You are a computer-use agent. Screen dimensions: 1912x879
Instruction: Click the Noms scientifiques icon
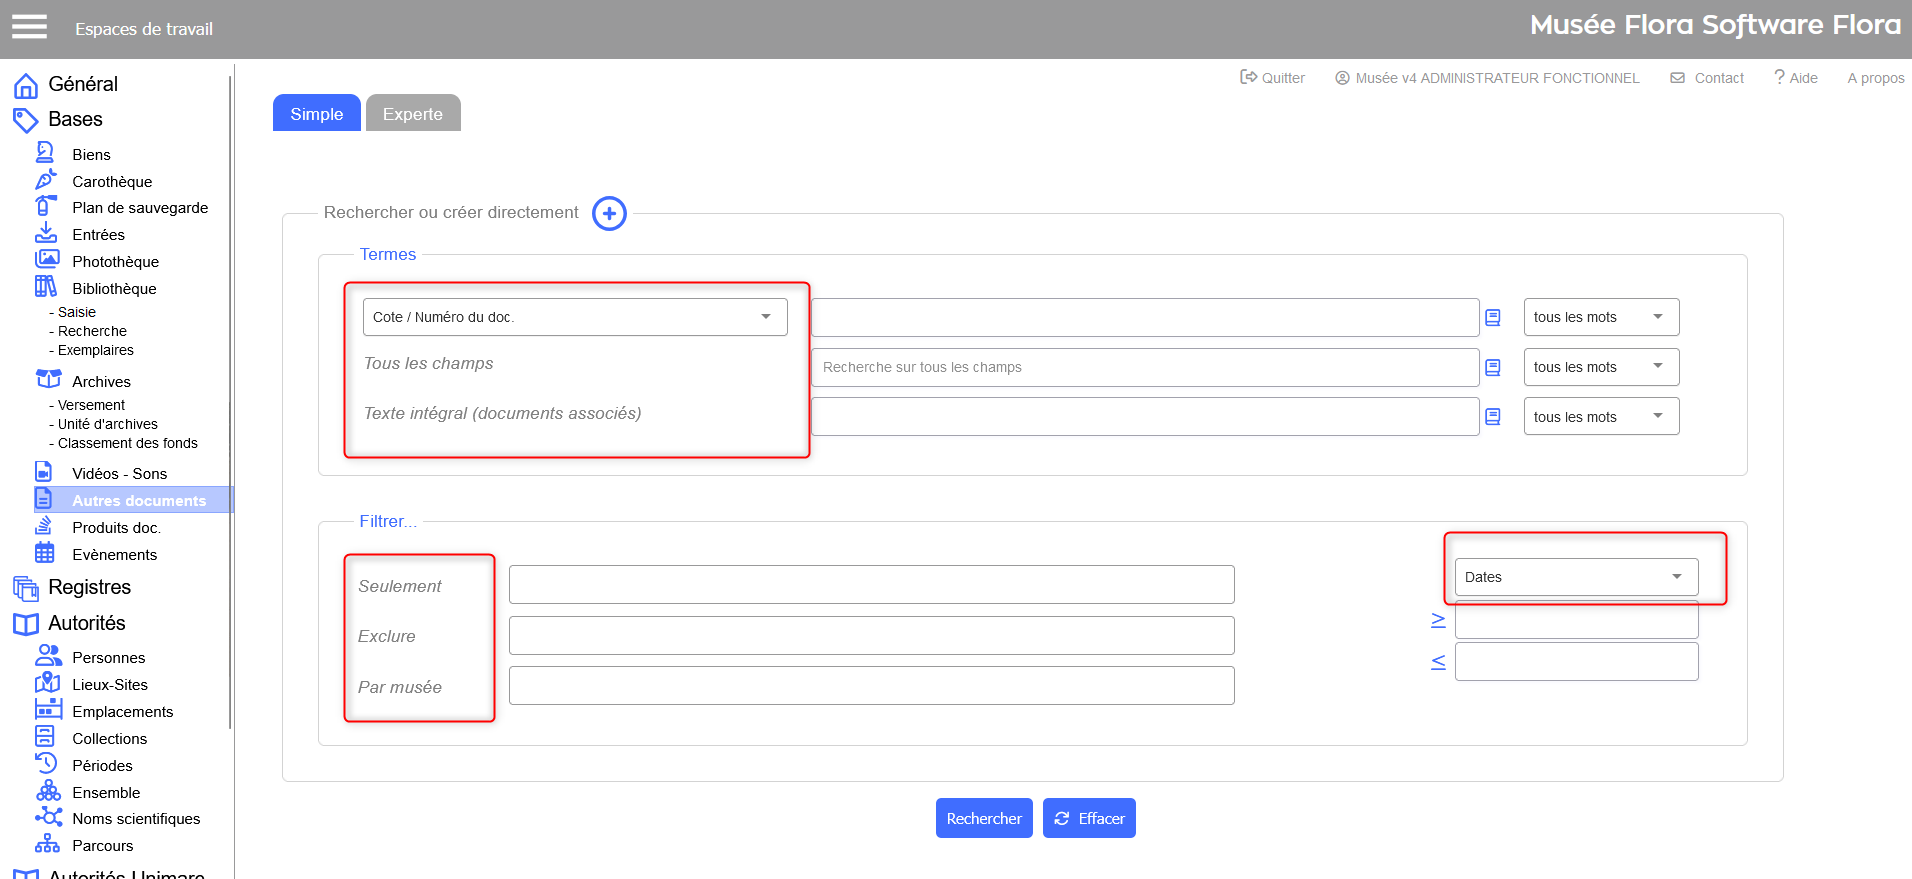pyautogui.click(x=48, y=818)
